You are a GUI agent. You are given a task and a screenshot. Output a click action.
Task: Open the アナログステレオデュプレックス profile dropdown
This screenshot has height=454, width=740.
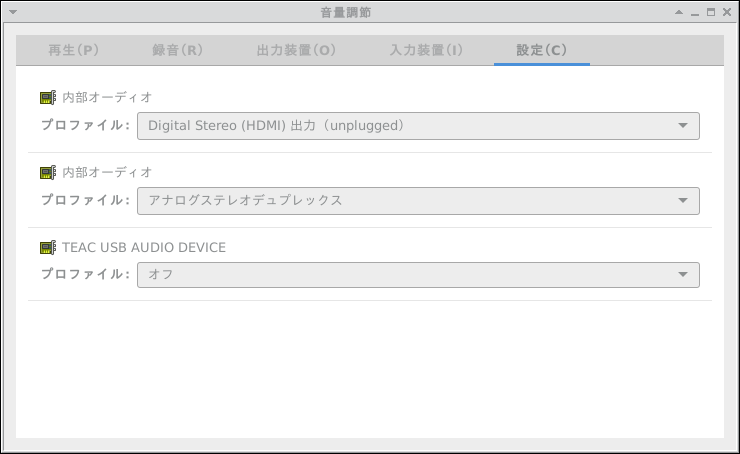pyautogui.click(x=418, y=201)
